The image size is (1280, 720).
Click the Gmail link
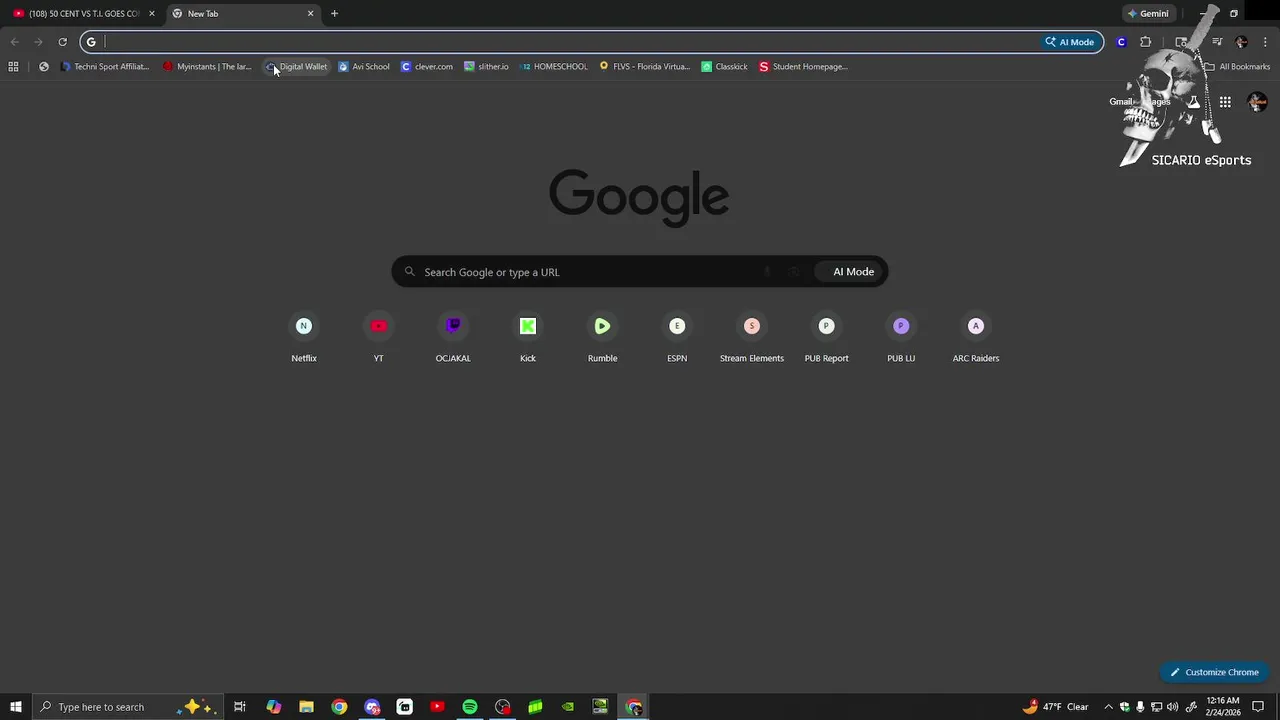point(1121,102)
